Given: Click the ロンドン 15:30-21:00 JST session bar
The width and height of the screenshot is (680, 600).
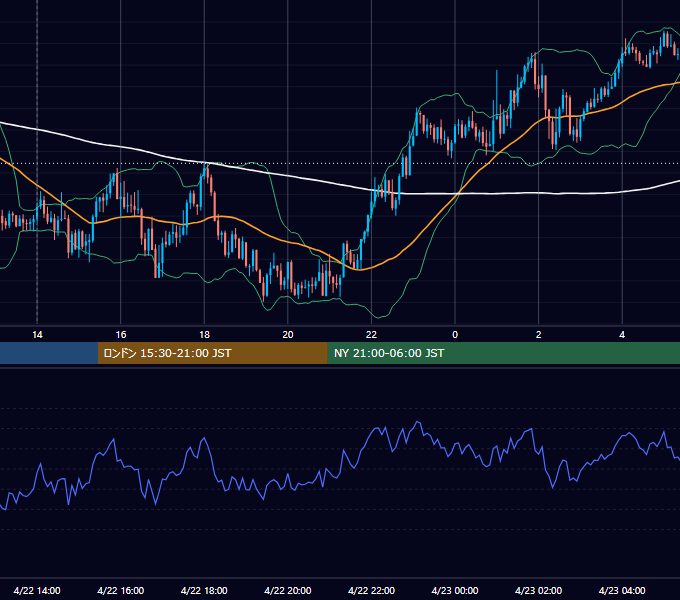Looking at the screenshot, I should 212,353.
